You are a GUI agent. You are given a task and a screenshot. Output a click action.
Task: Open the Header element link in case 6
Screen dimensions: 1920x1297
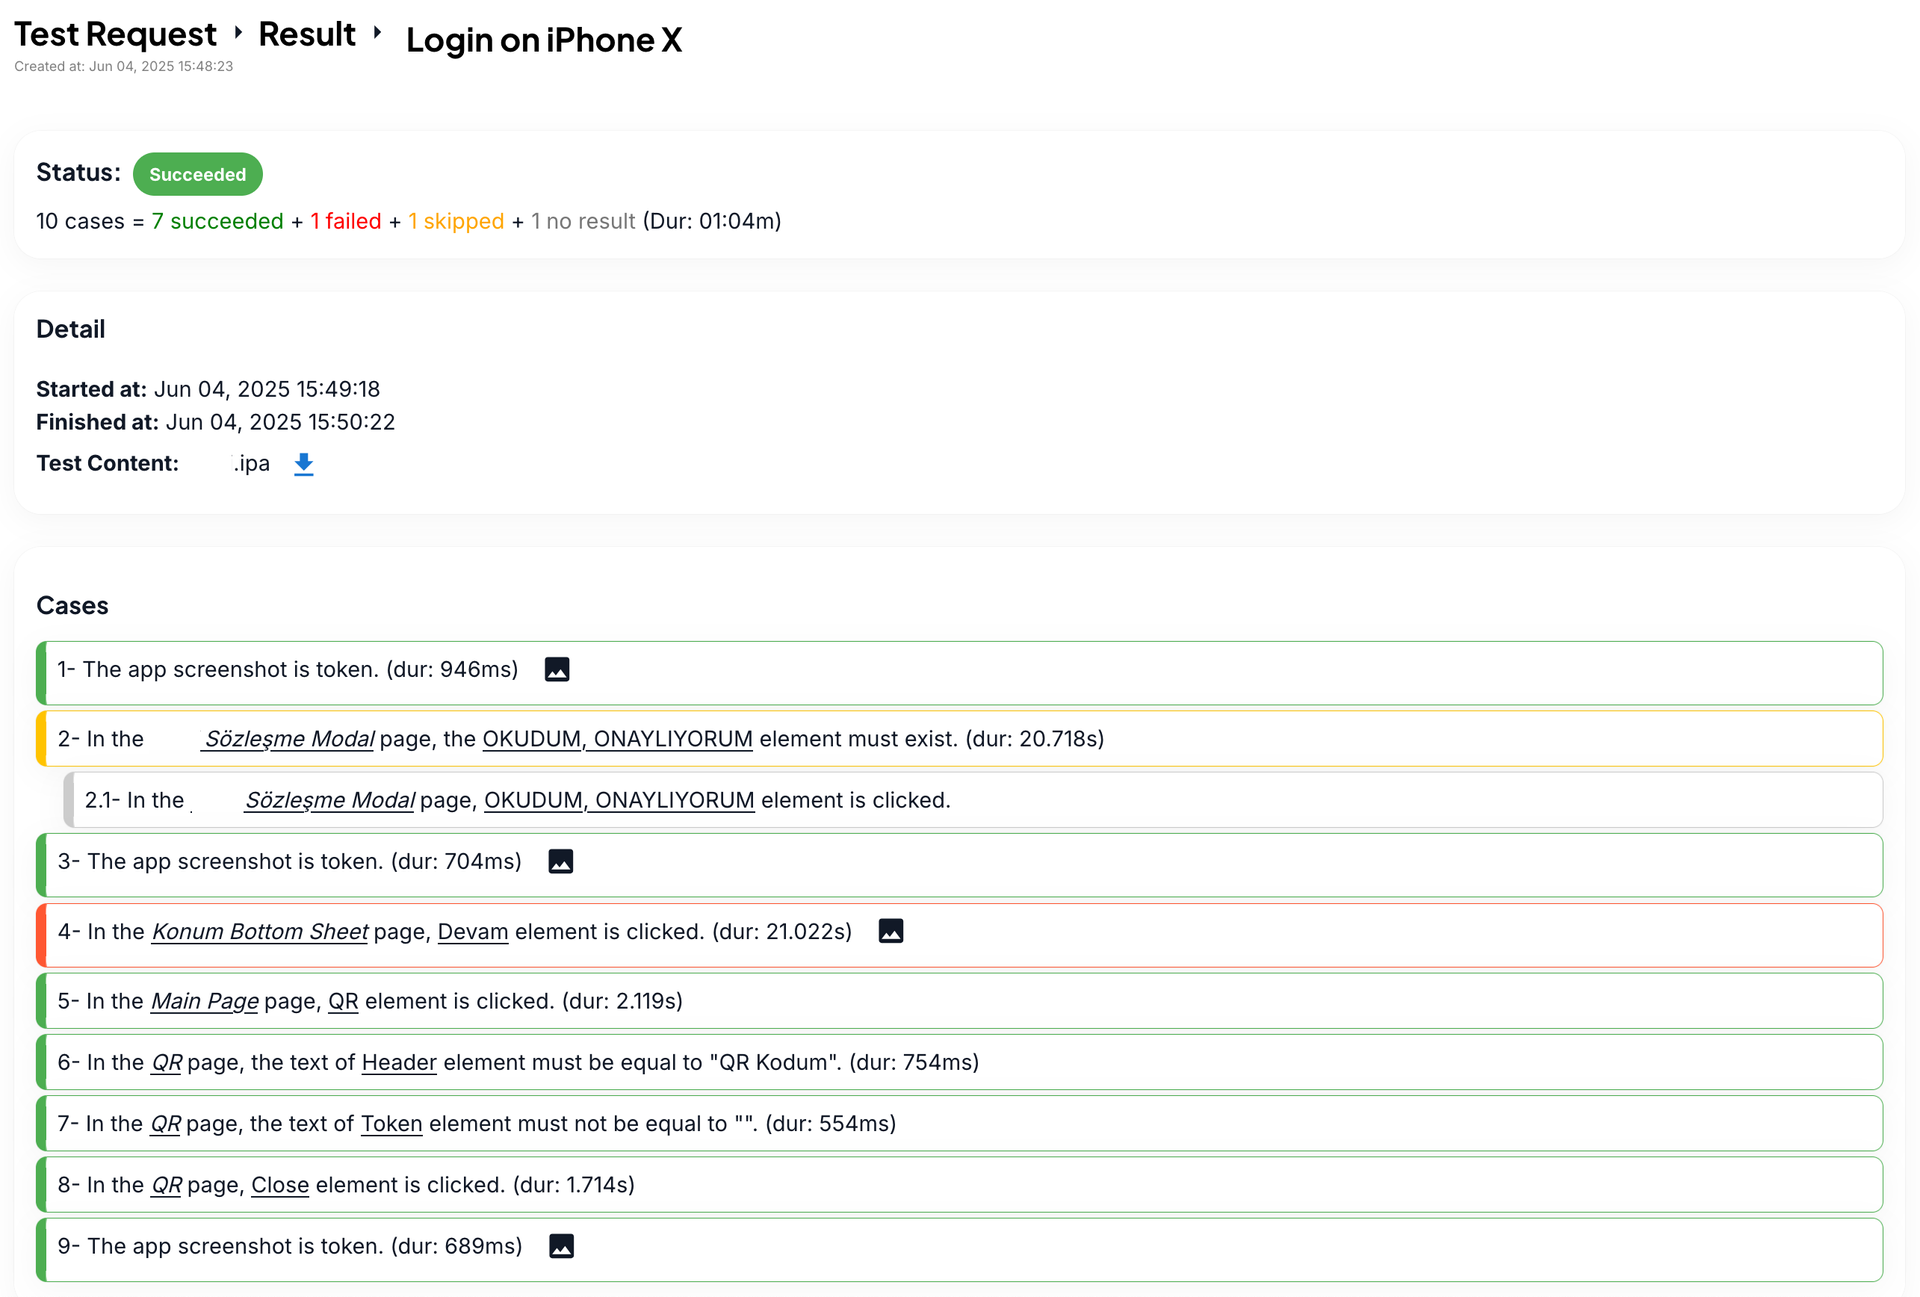399,1063
